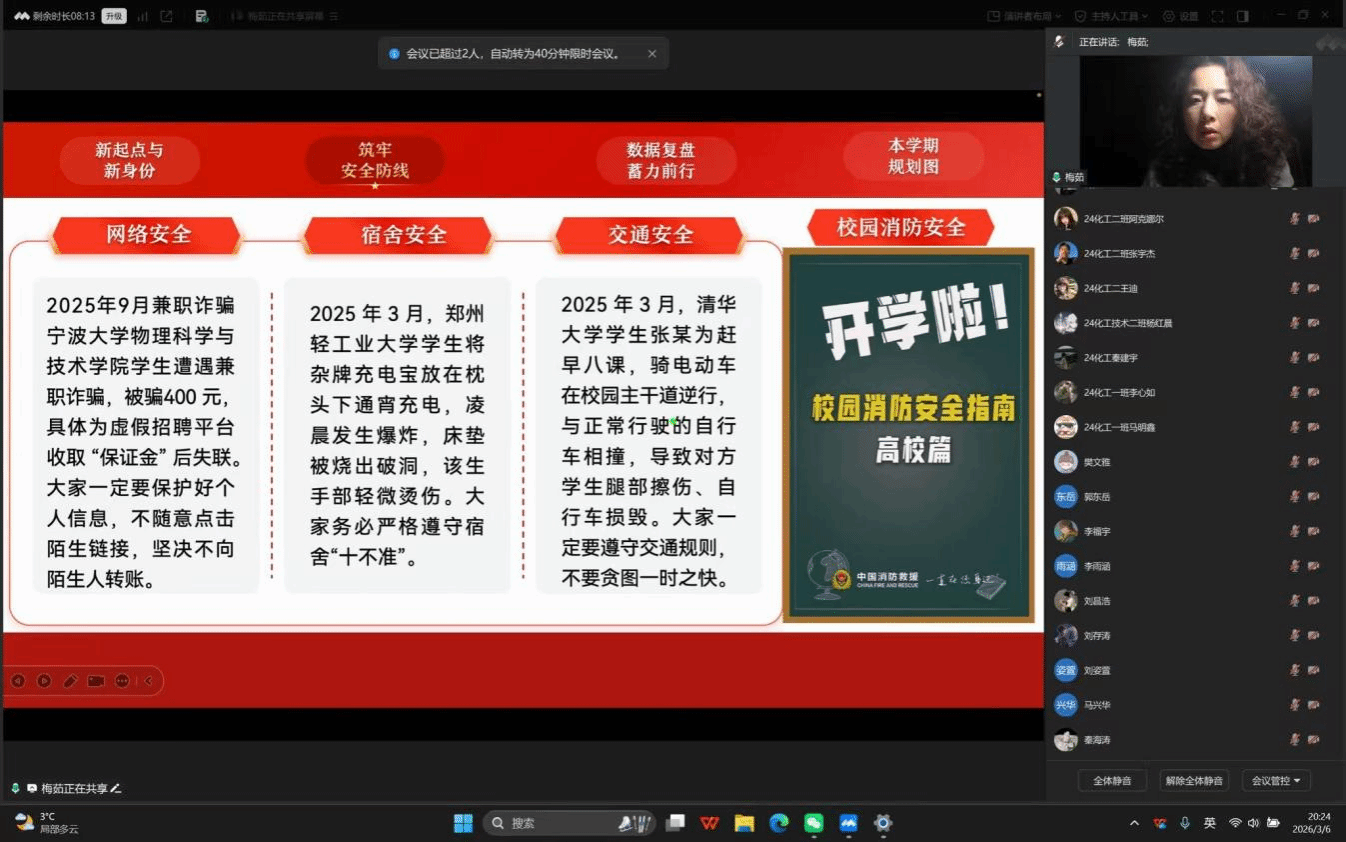The image size is (1346, 842).
Task: Toggle the side panel icon in top bar
Action: pyautogui.click(x=1242, y=16)
